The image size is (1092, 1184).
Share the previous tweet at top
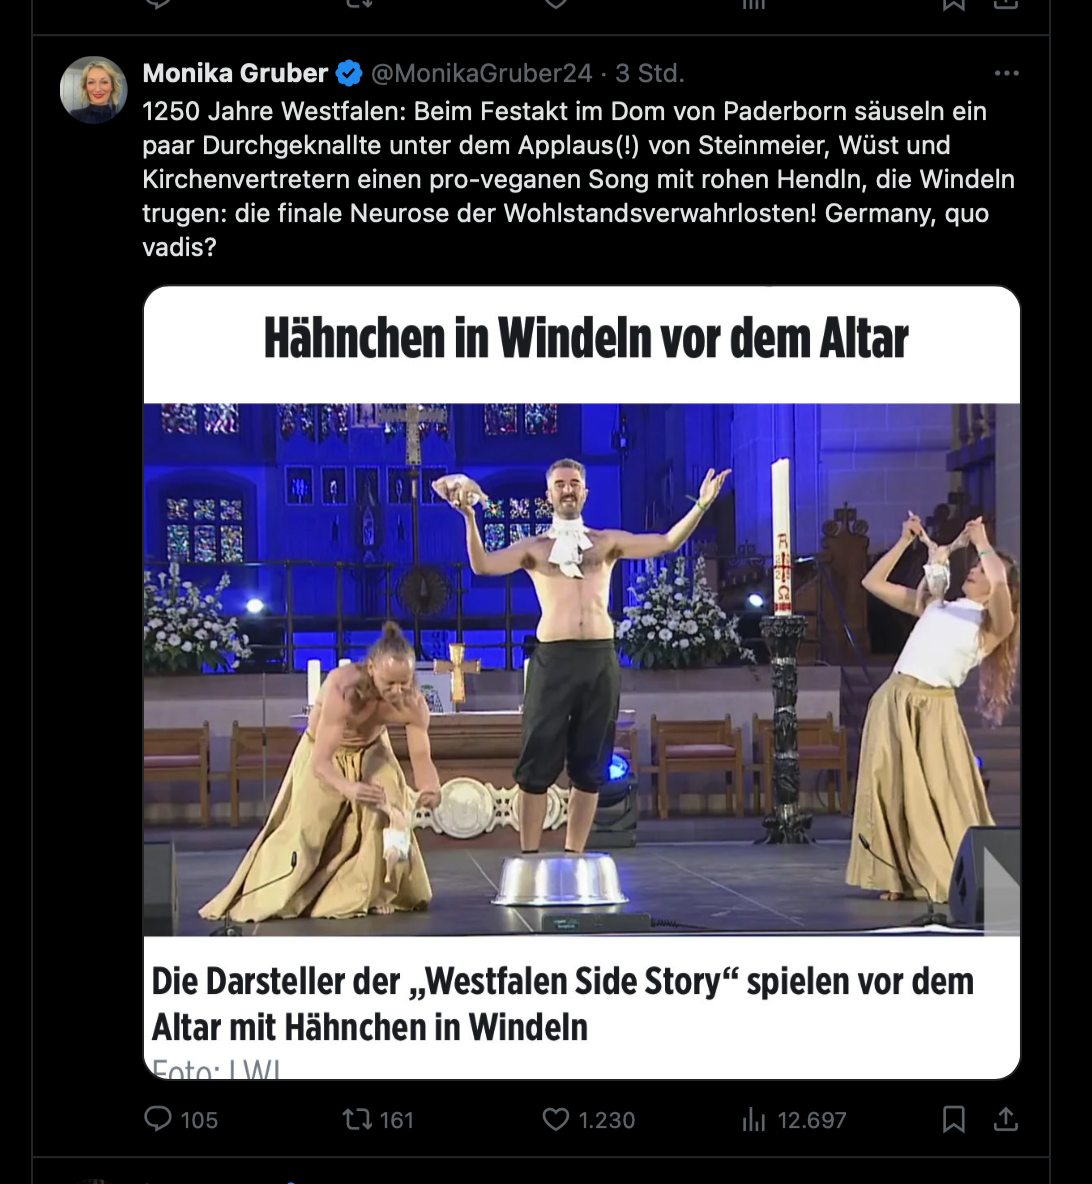[1006, 5]
